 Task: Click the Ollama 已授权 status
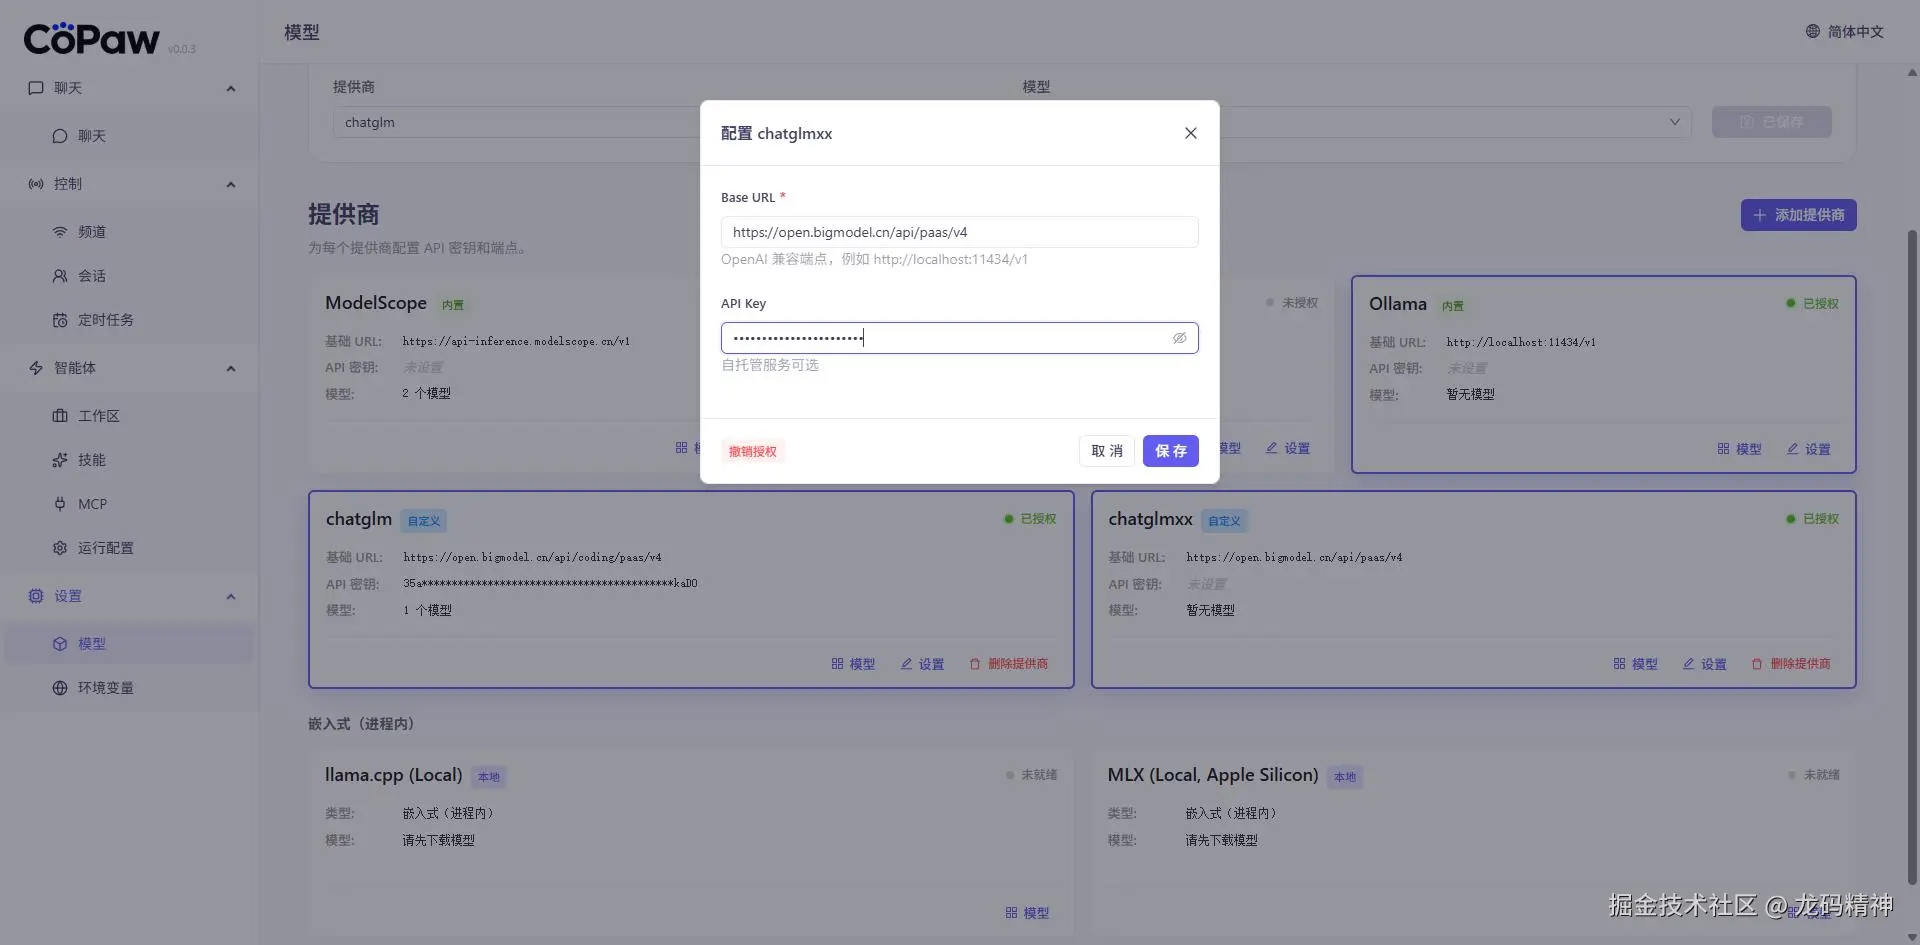[x=1812, y=303]
